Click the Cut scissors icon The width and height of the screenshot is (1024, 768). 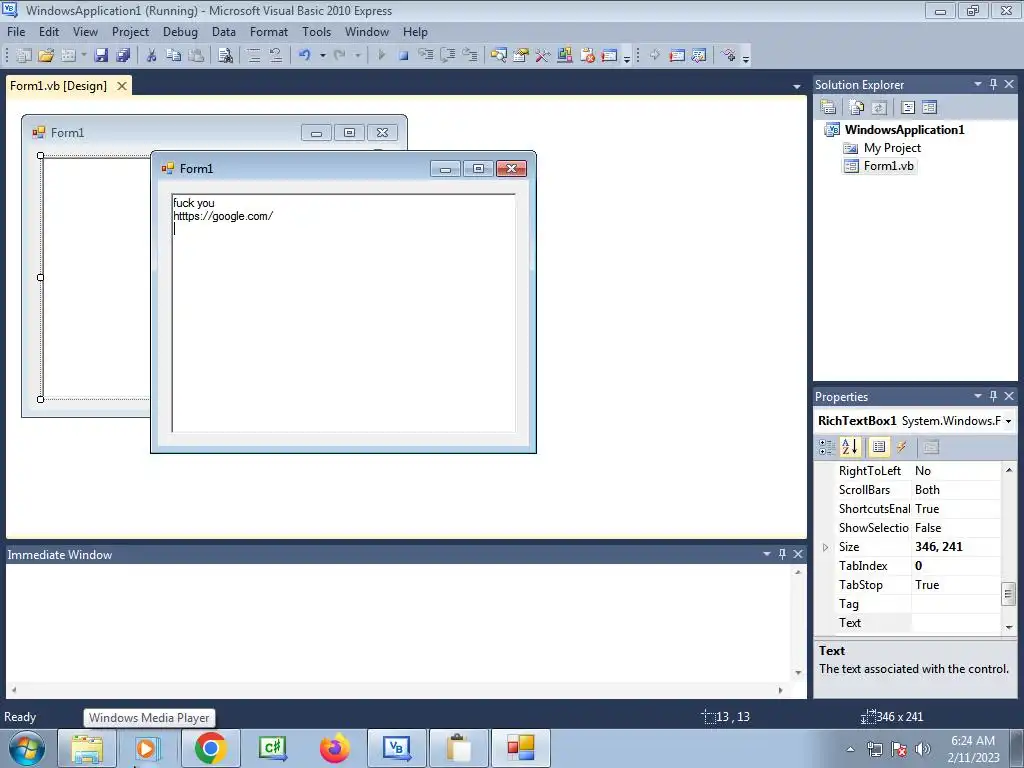[151, 56]
